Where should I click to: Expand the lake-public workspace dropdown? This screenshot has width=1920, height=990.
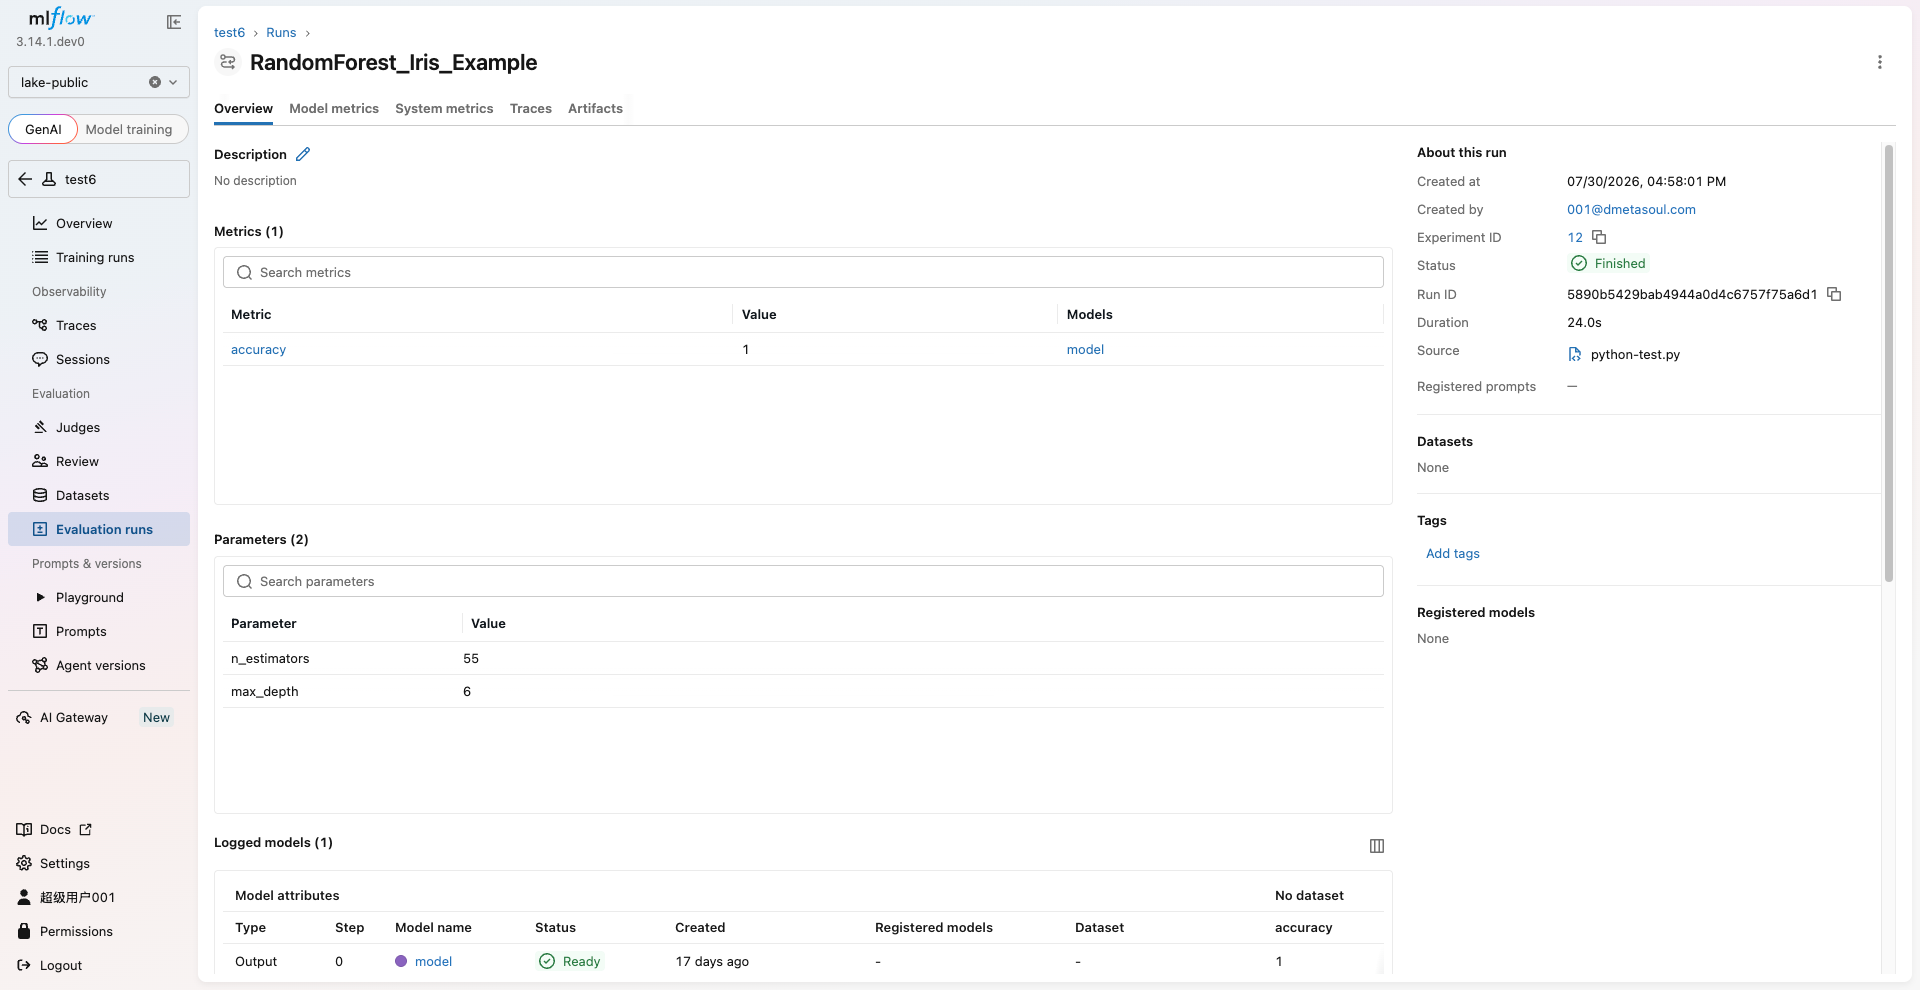click(x=173, y=82)
